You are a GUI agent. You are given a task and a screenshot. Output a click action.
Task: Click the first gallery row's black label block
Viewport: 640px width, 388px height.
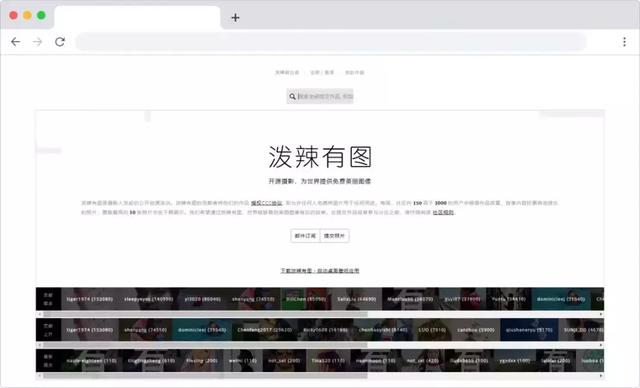[48, 299]
